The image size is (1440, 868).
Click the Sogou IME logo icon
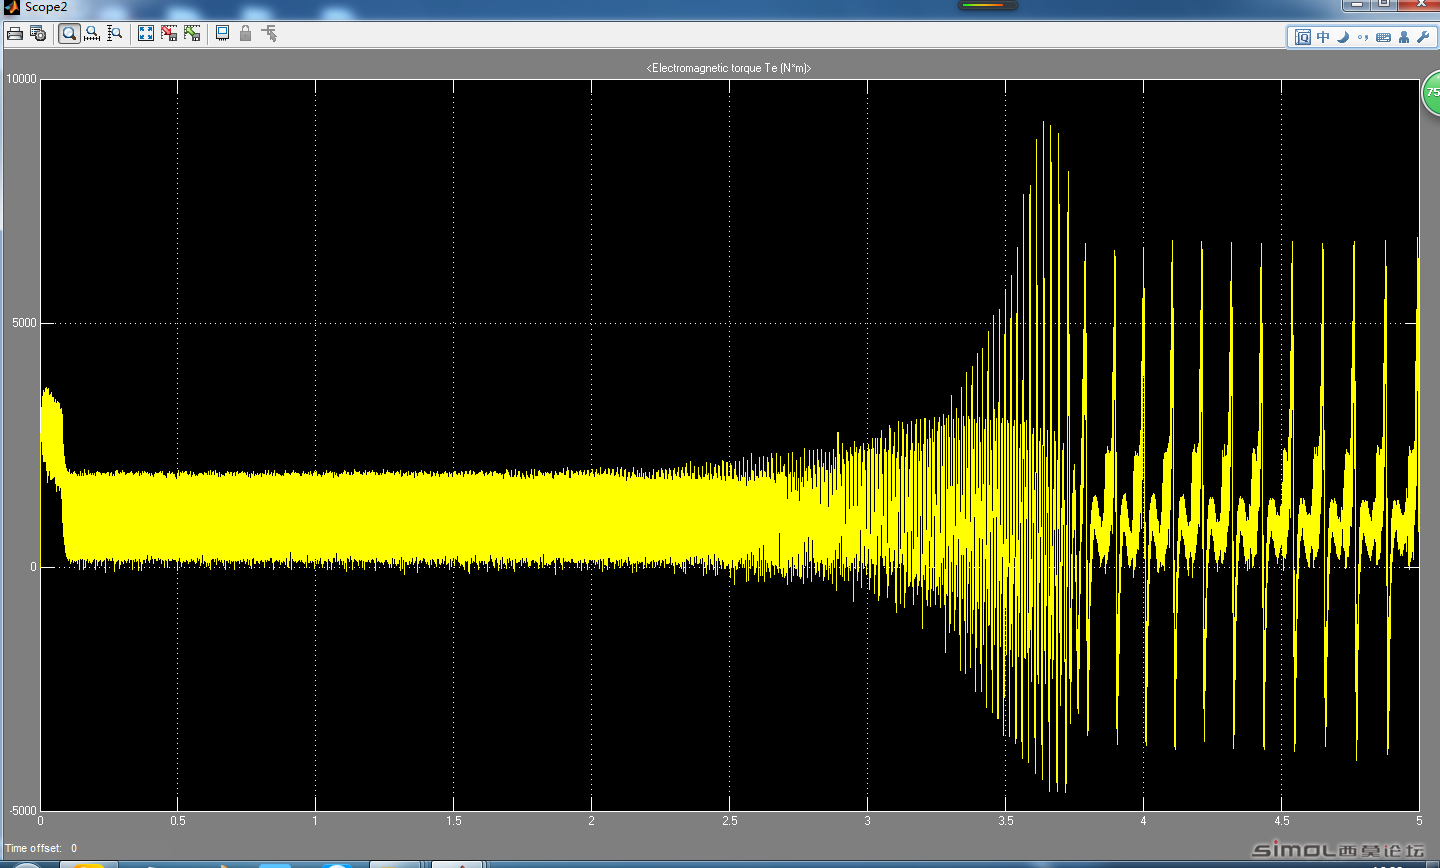tap(1303, 37)
